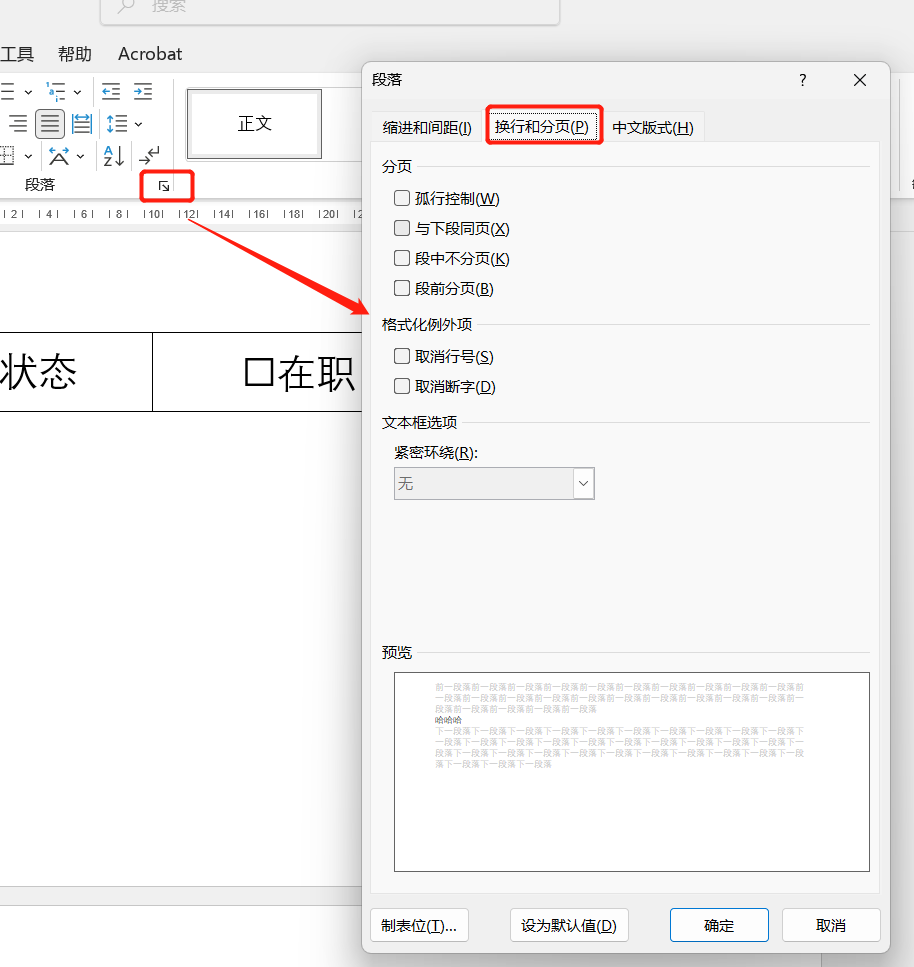Select the justify alignment button
914x967 pixels.
click(x=50, y=124)
